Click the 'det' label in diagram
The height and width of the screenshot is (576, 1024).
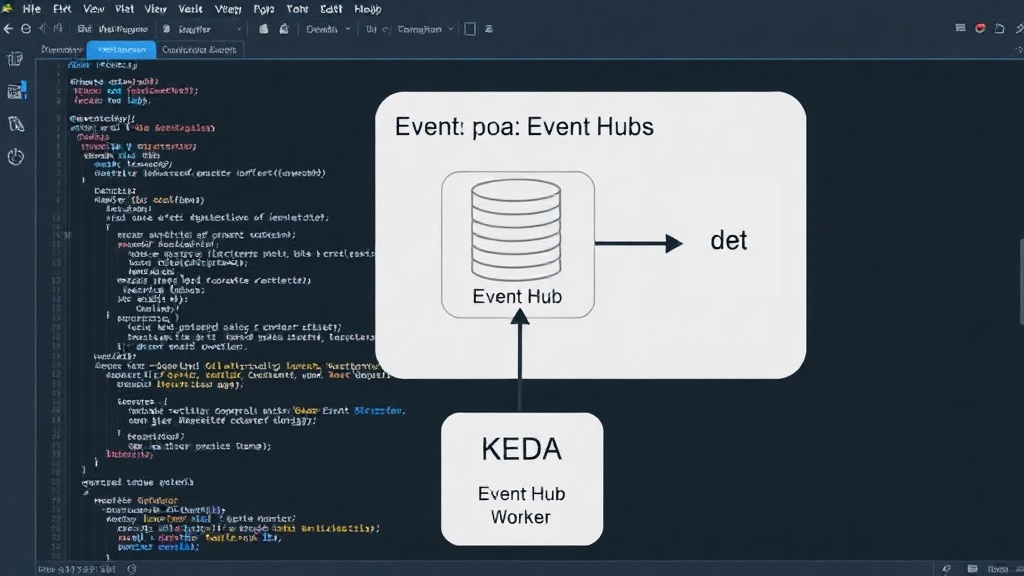728,241
